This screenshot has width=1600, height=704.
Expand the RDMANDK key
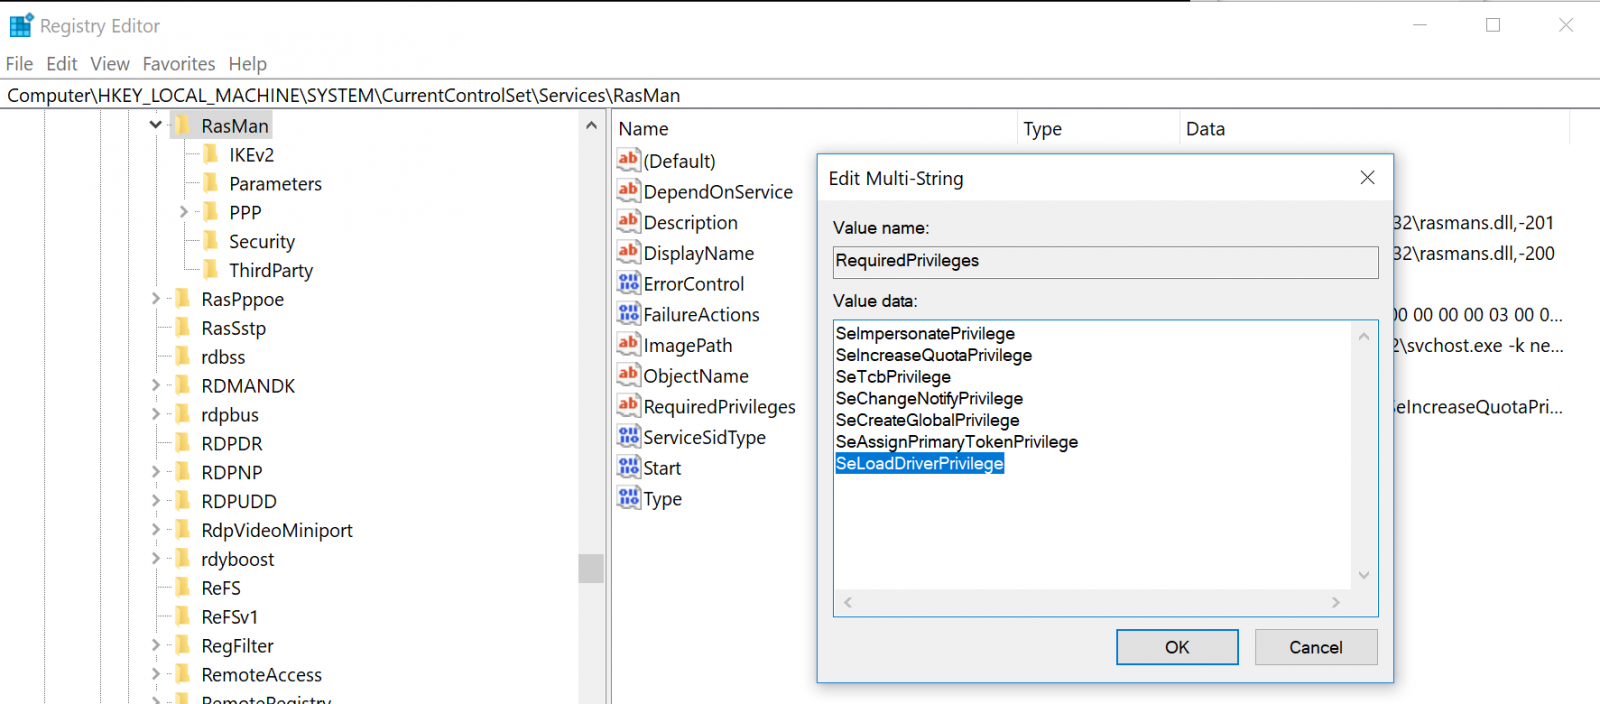click(156, 385)
